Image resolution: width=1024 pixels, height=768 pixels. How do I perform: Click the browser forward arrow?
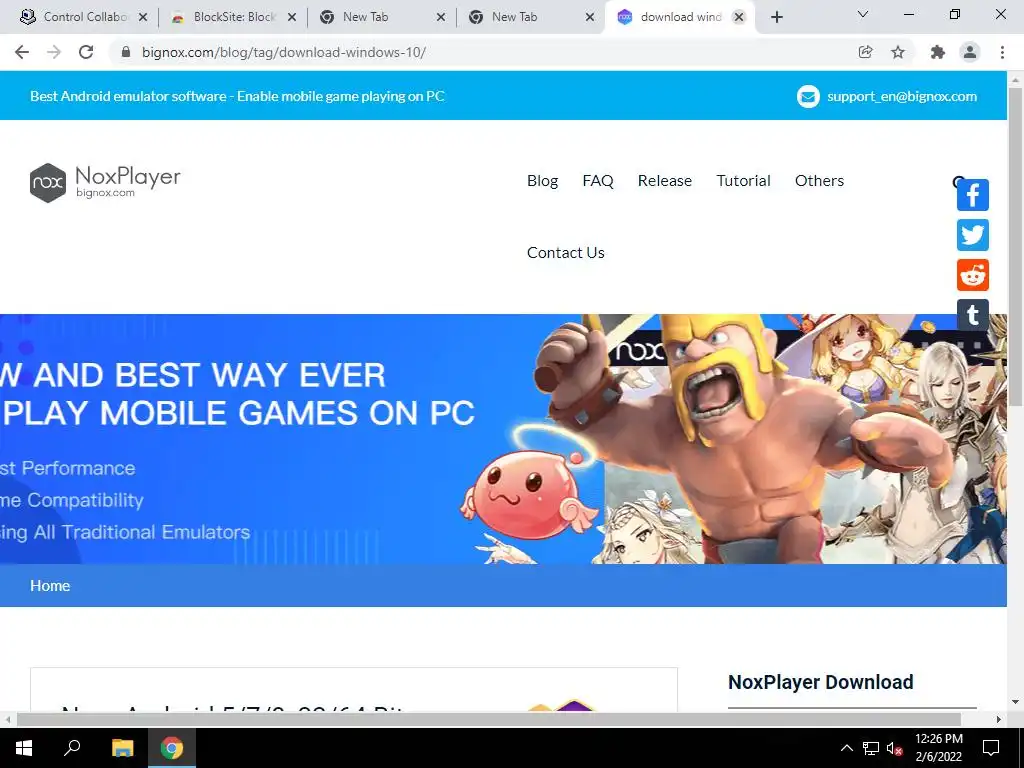pyautogui.click(x=54, y=52)
